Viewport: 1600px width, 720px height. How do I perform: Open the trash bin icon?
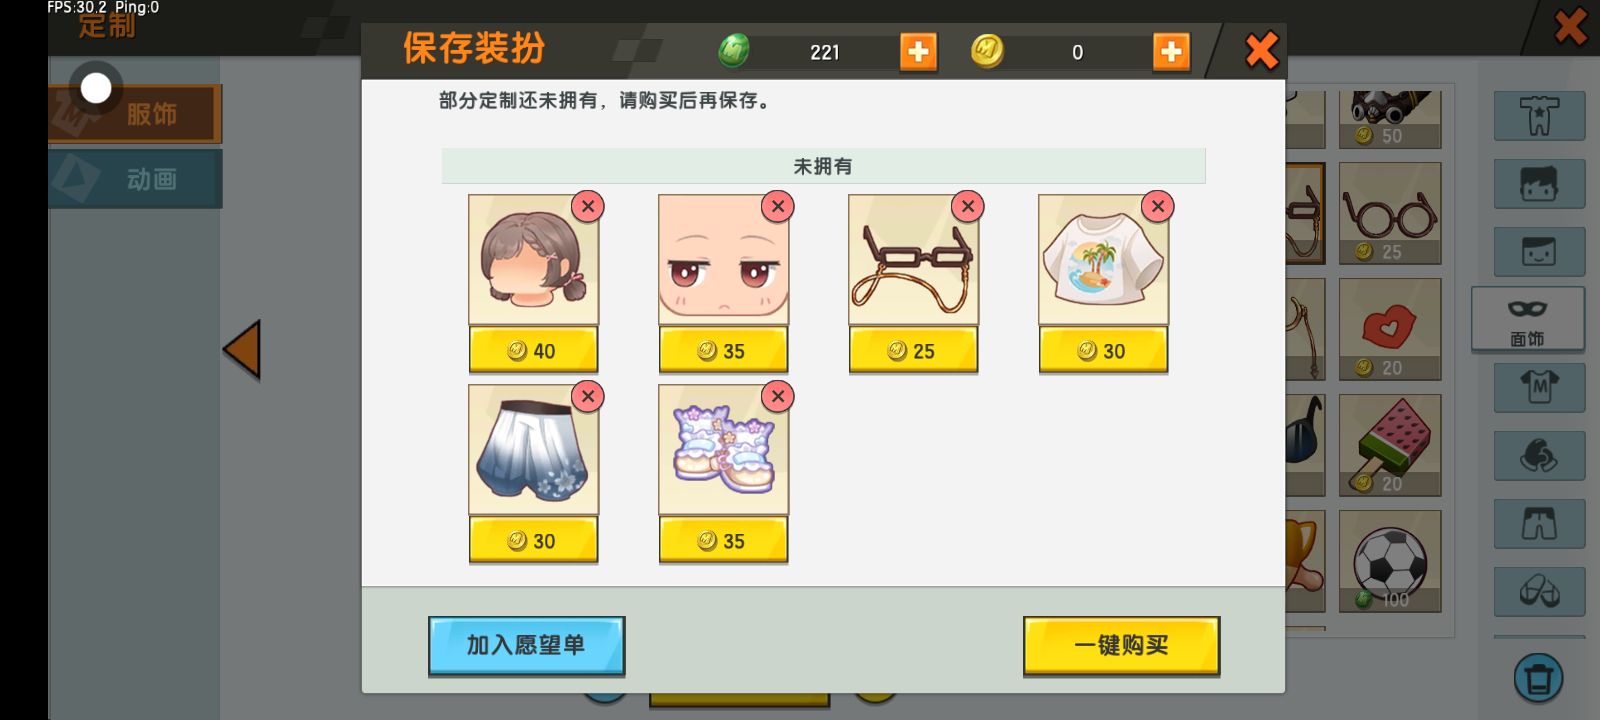[1538, 677]
